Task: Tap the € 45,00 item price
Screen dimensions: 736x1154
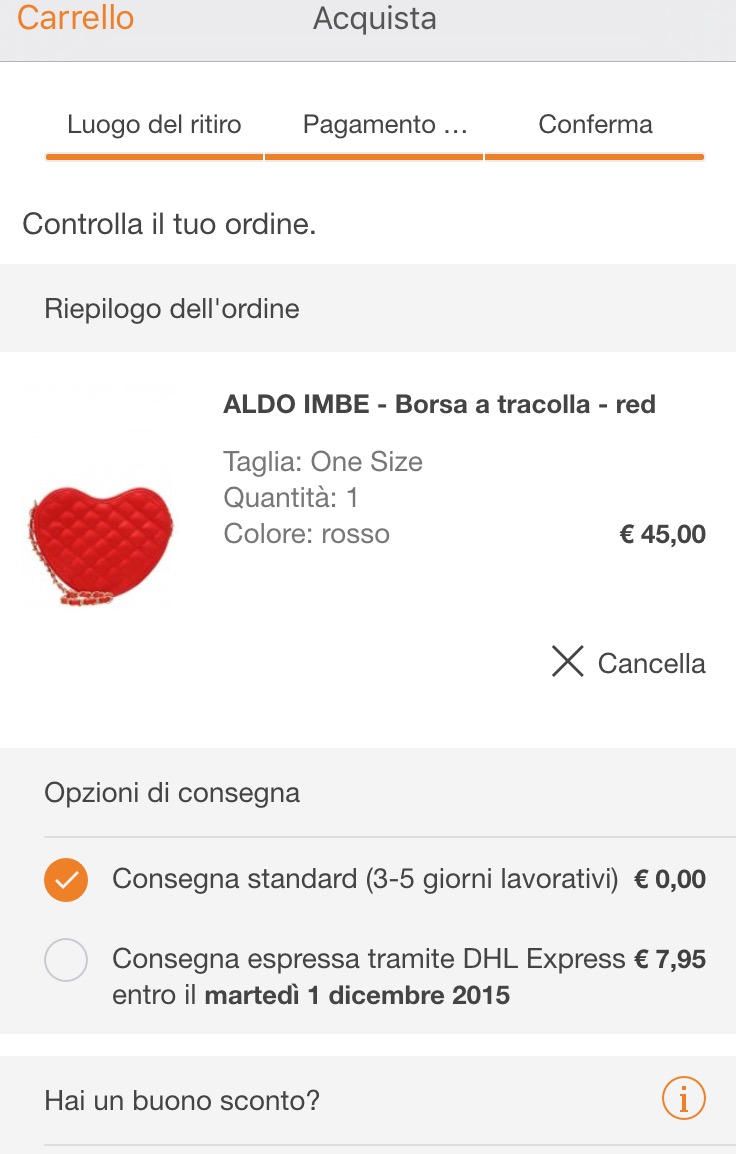Action: point(662,534)
